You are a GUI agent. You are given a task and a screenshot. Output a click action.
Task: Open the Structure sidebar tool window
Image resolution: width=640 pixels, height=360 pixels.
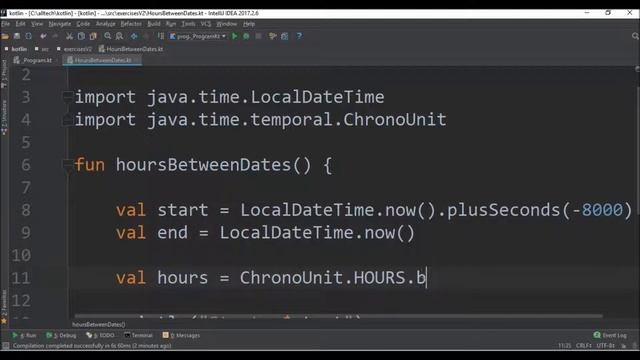4,118
